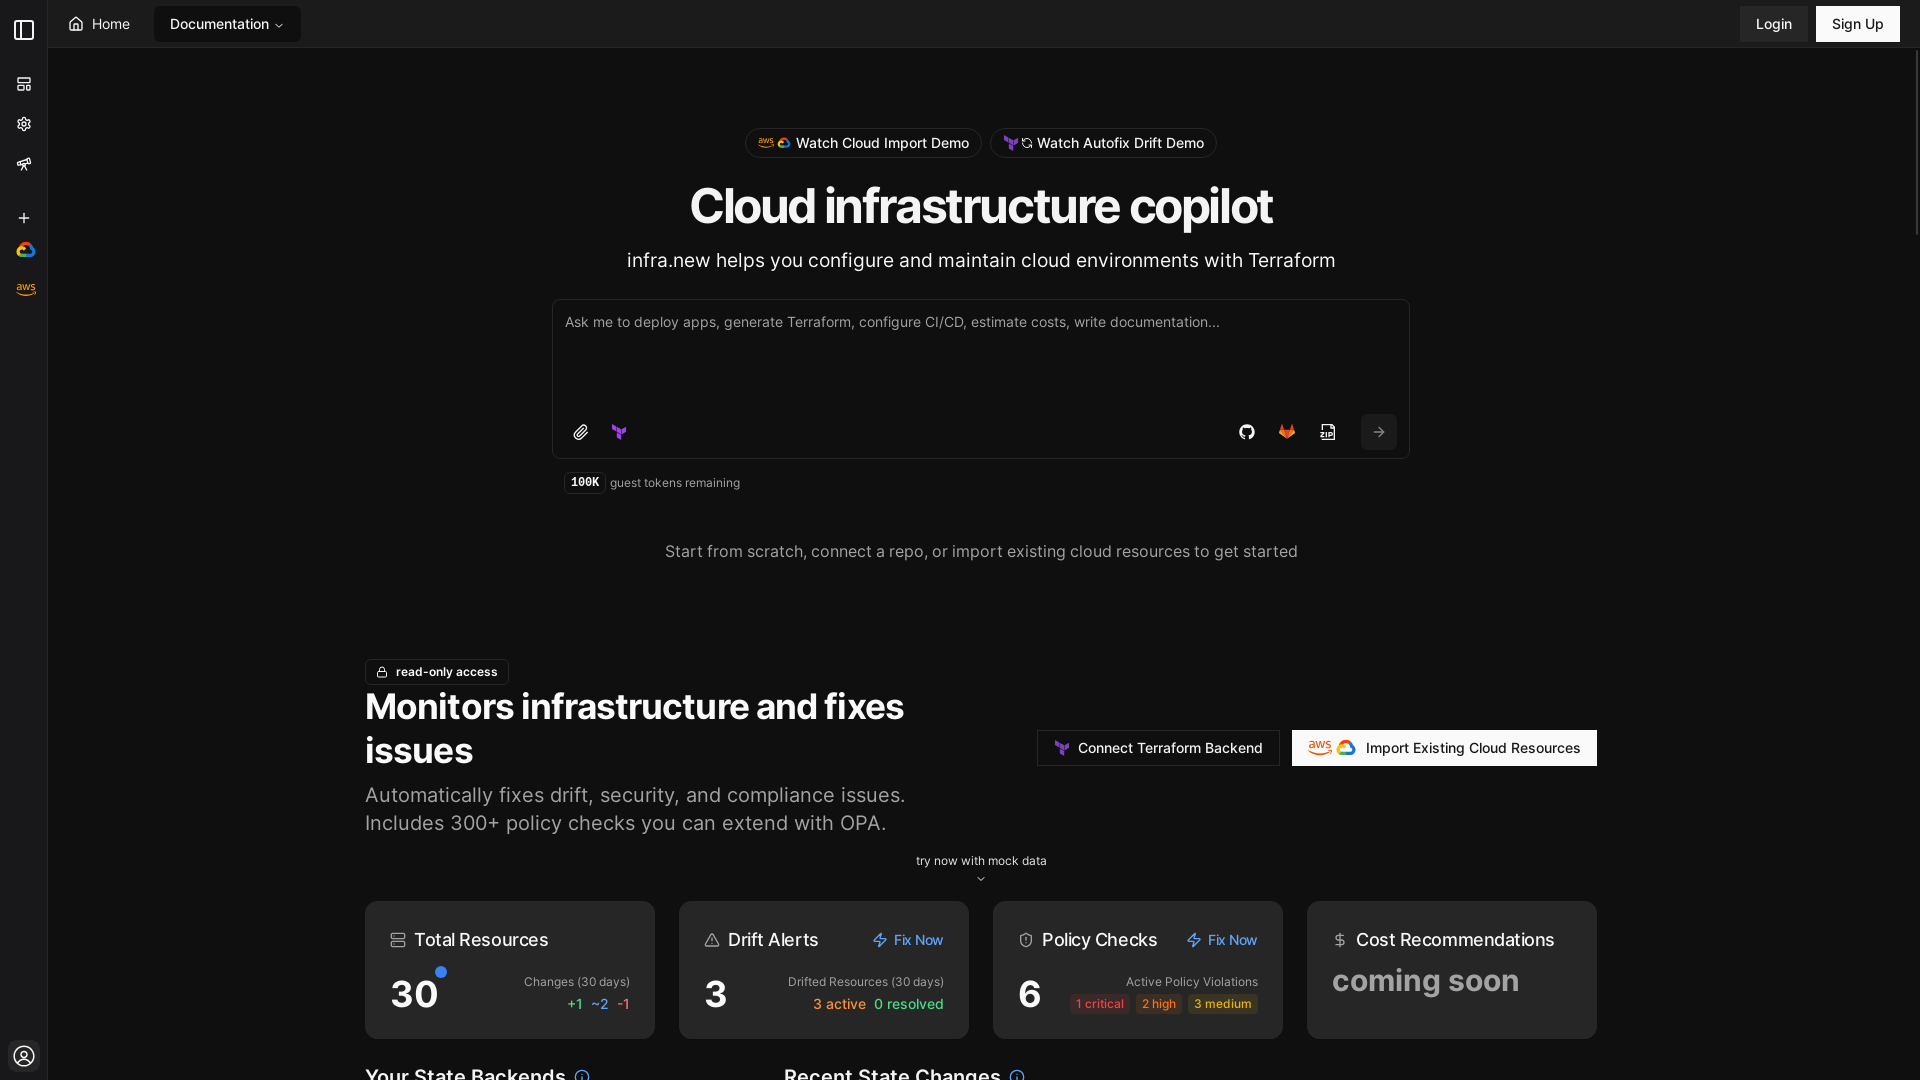Image resolution: width=1920 pixels, height=1080 pixels.
Task: Go to Home in top navigation
Action: tap(99, 24)
